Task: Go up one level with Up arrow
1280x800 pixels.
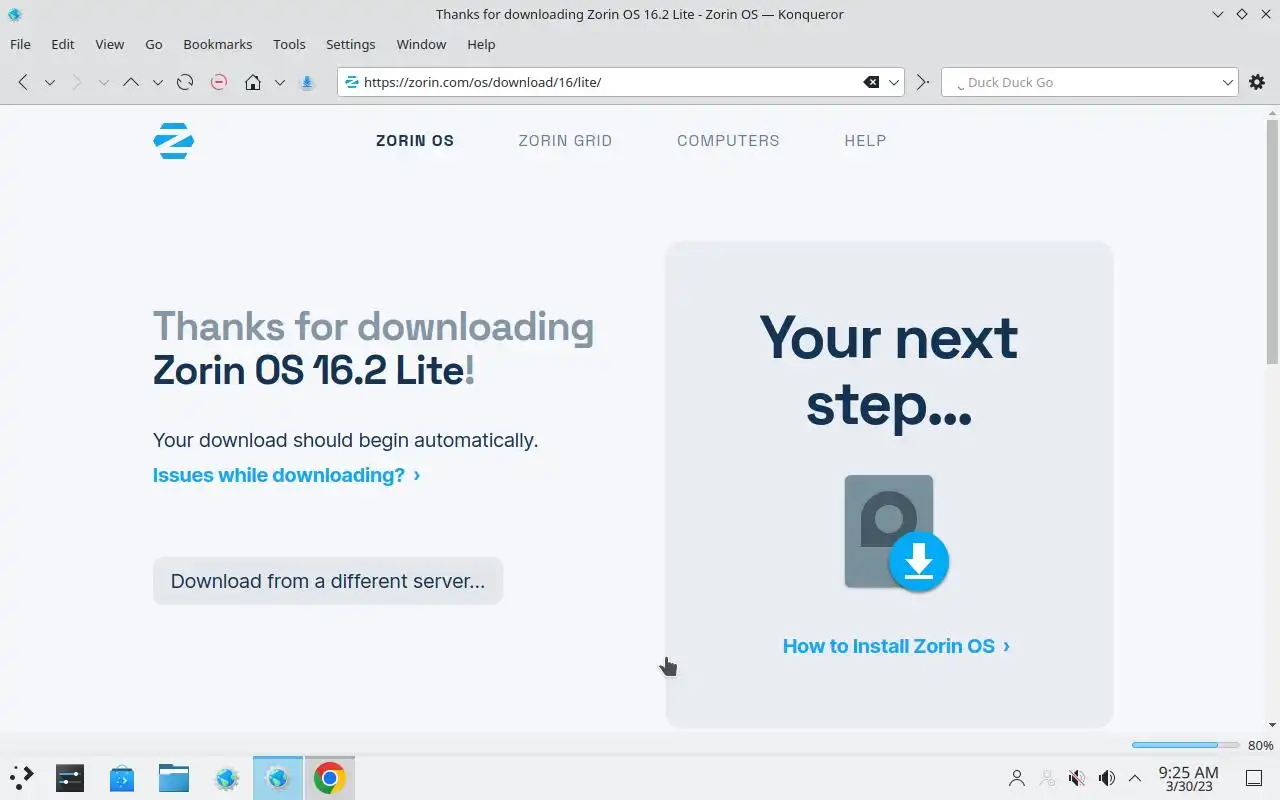Action: pos(131,82)
